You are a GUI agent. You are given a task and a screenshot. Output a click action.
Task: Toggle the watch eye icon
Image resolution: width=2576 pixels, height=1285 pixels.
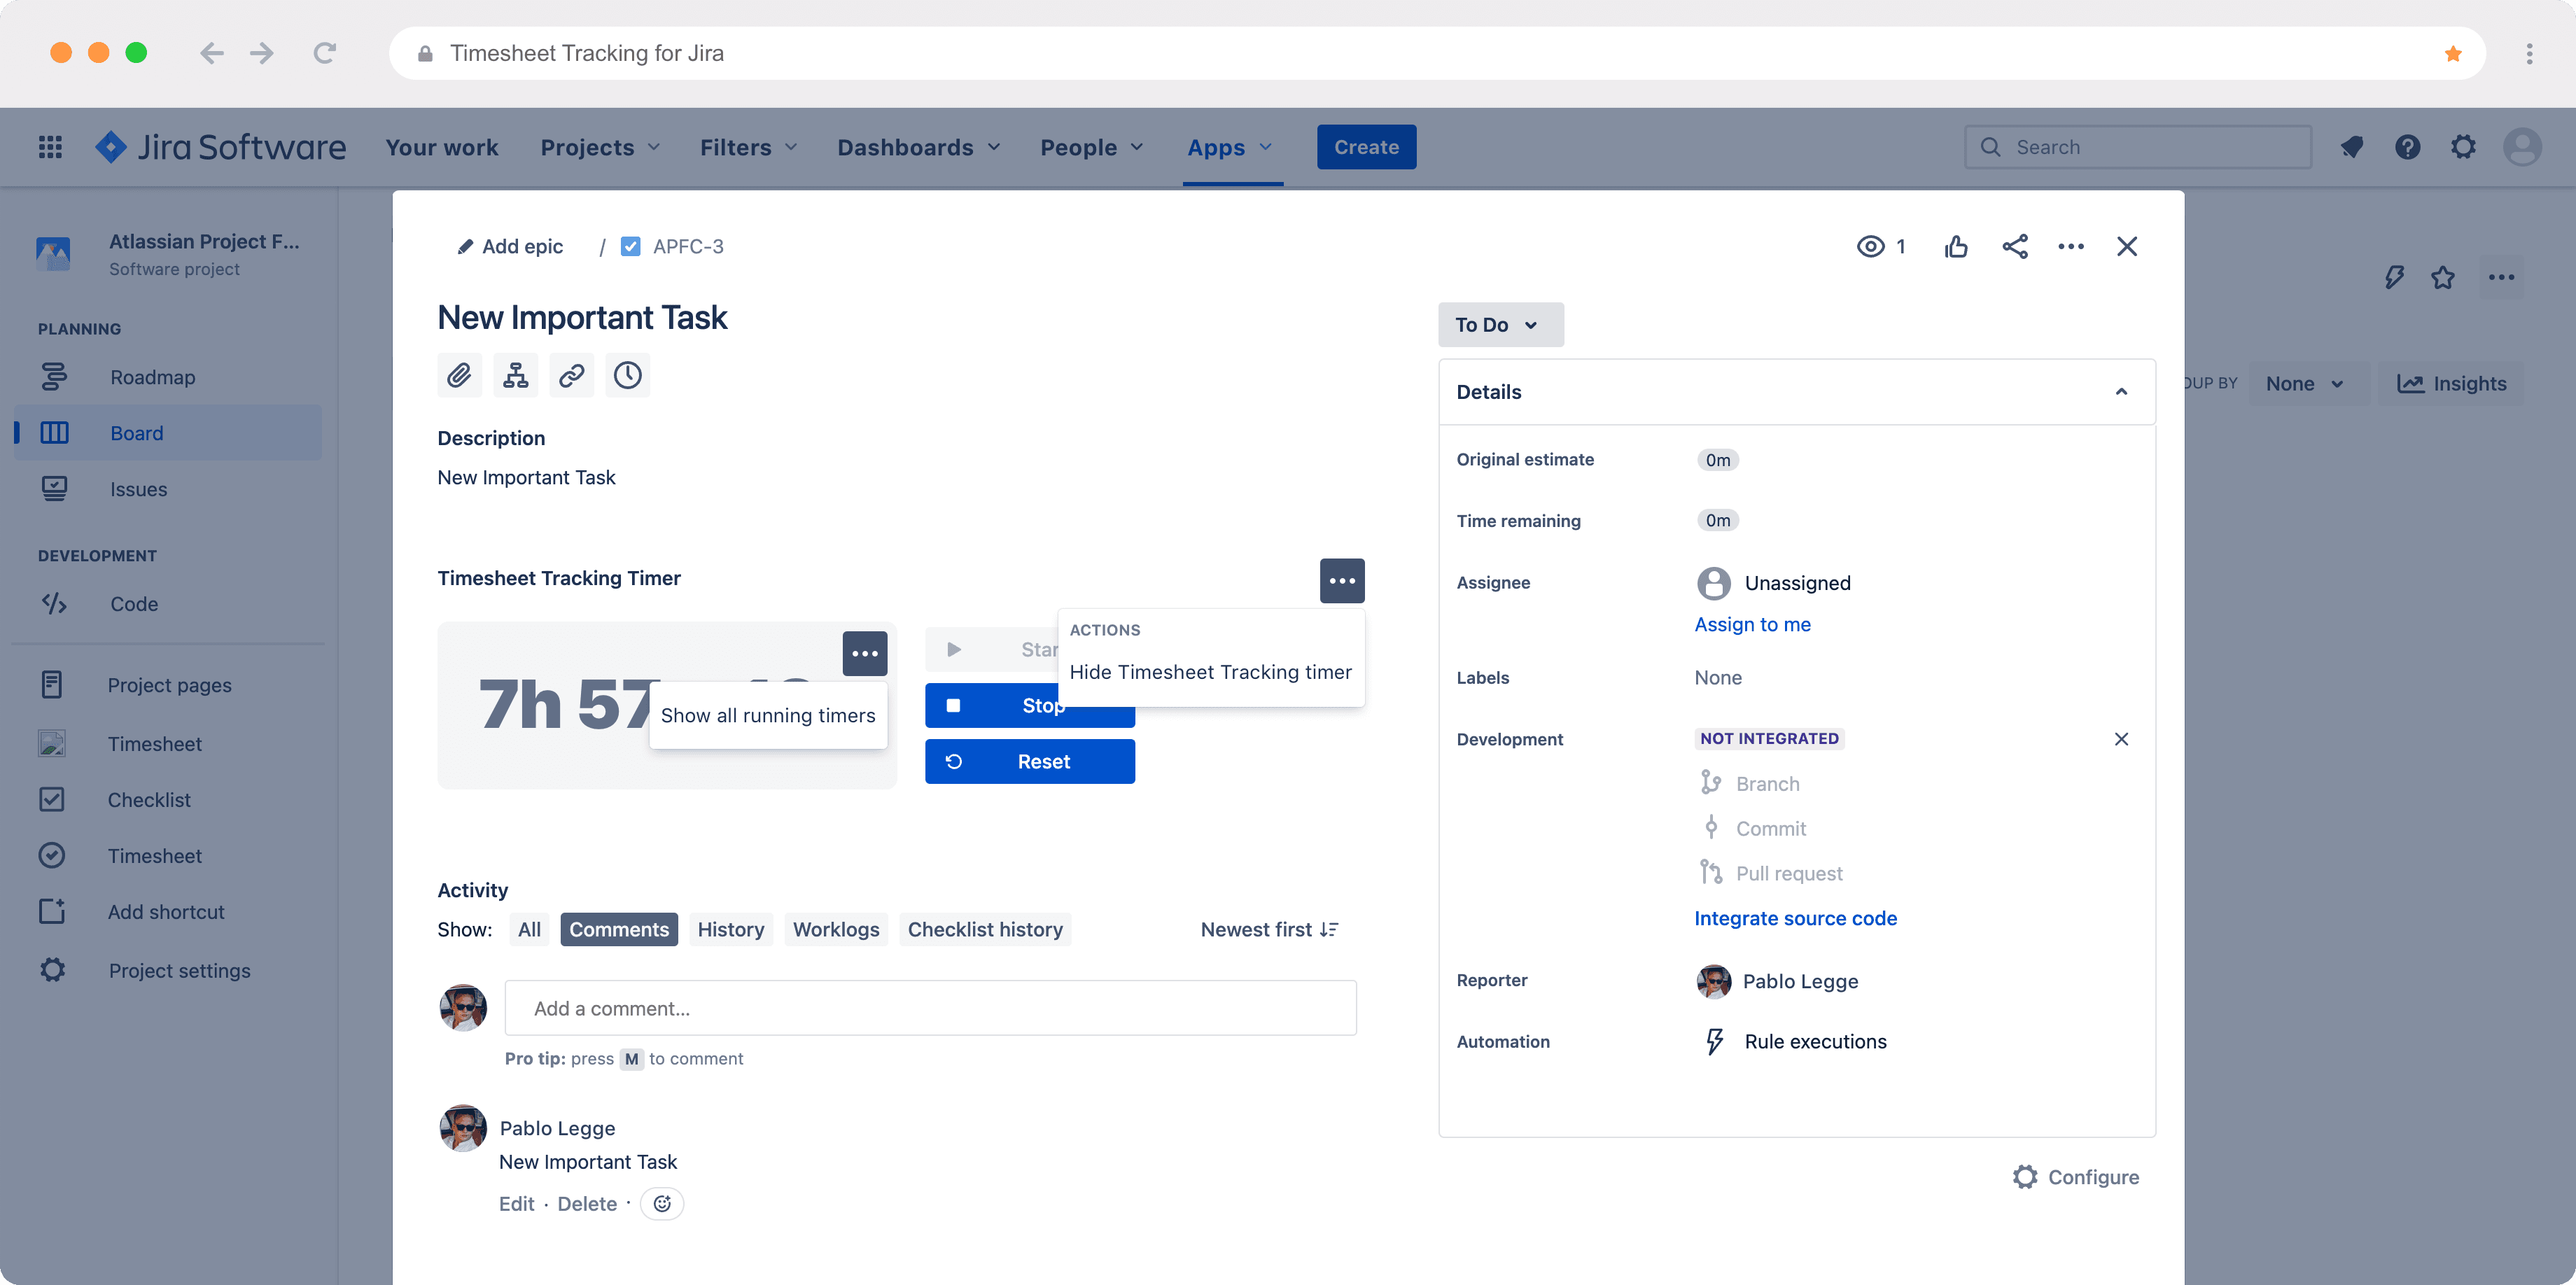(1870, 246)
